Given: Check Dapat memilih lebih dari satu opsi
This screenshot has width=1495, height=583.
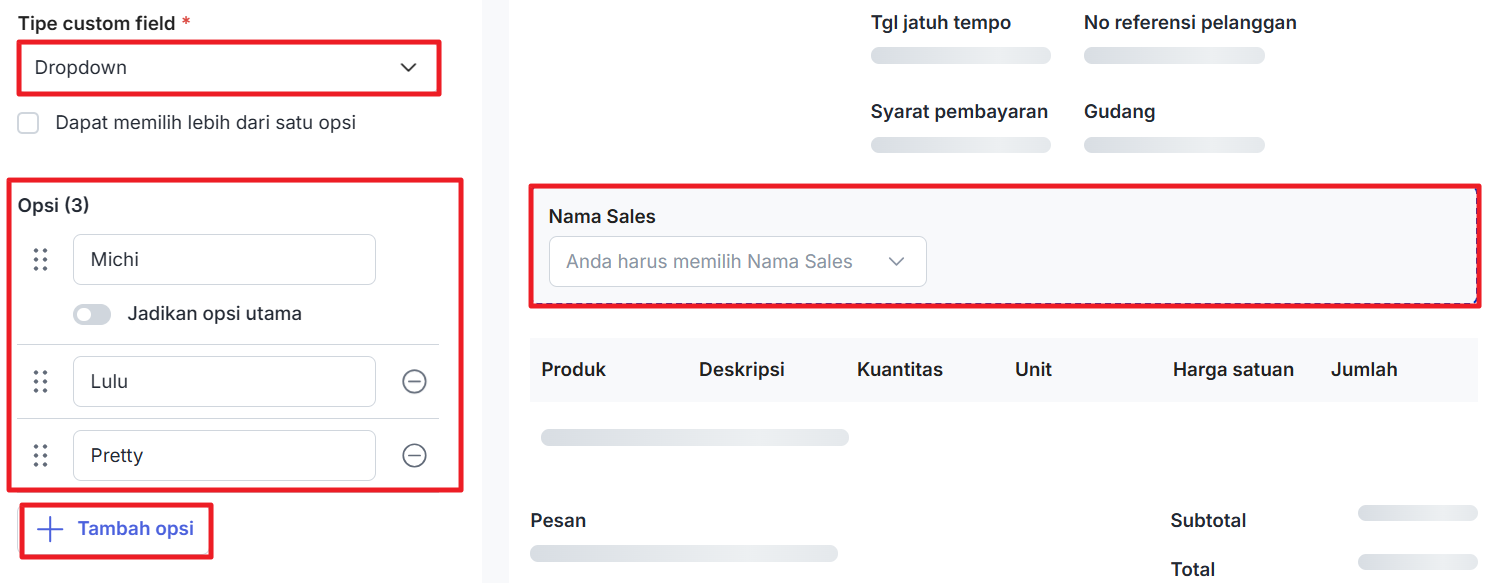Looking at the screenshot, I should coord(29,123).
